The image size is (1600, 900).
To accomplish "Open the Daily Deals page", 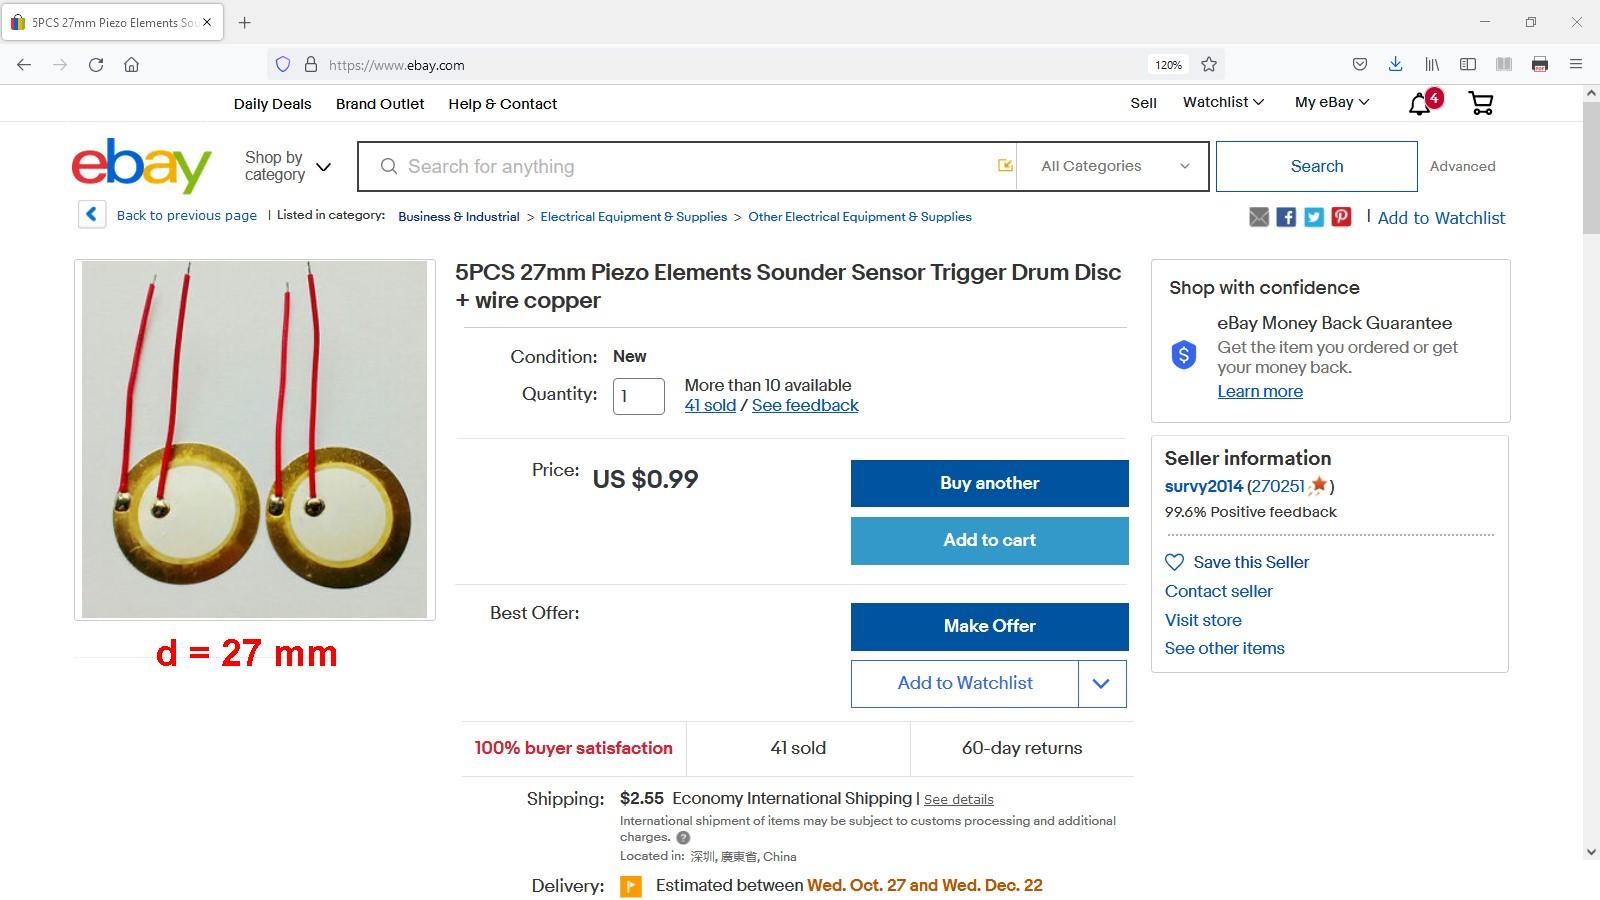I will (x=272, y=104).
